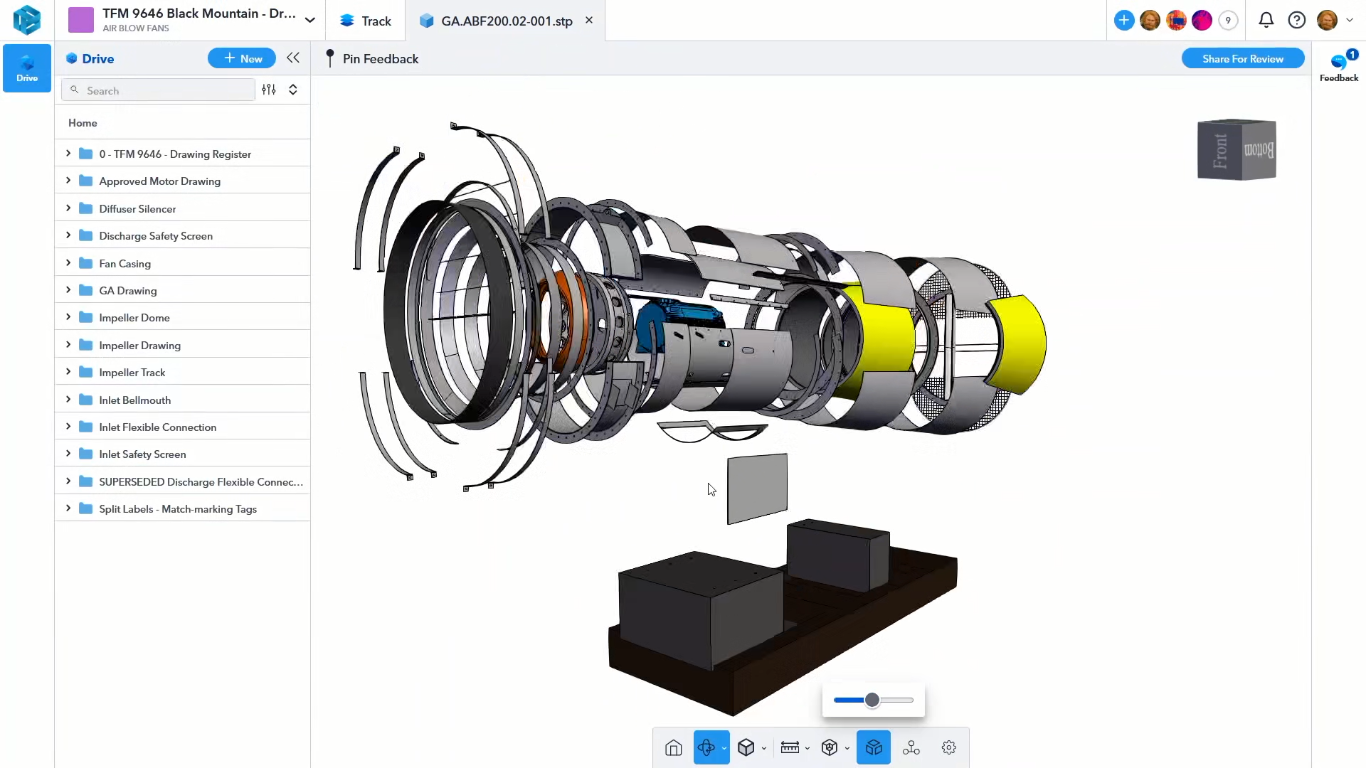Switch to the Track tab
This screenshot has height=768, width=1366.
(x=366, y=20)
